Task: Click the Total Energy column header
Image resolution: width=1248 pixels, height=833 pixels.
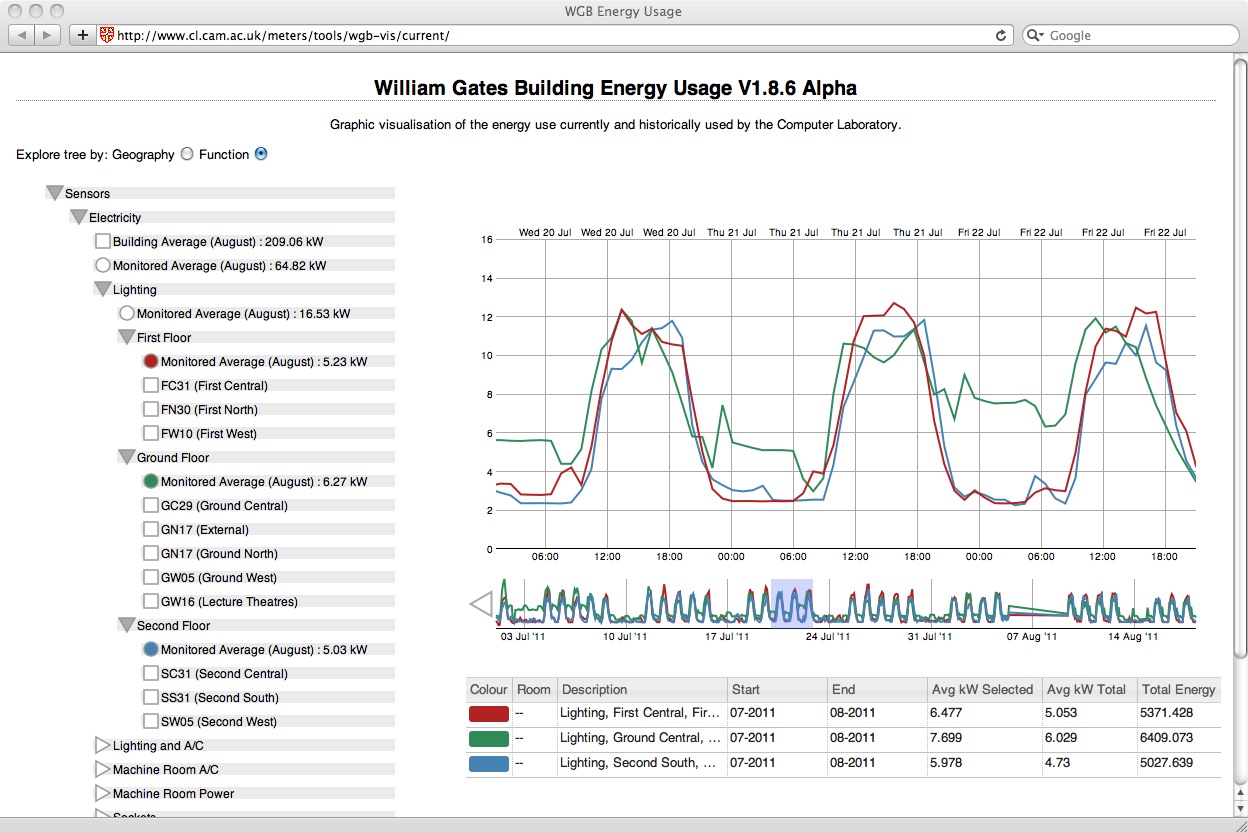Action: click(x=1178, y=689)
